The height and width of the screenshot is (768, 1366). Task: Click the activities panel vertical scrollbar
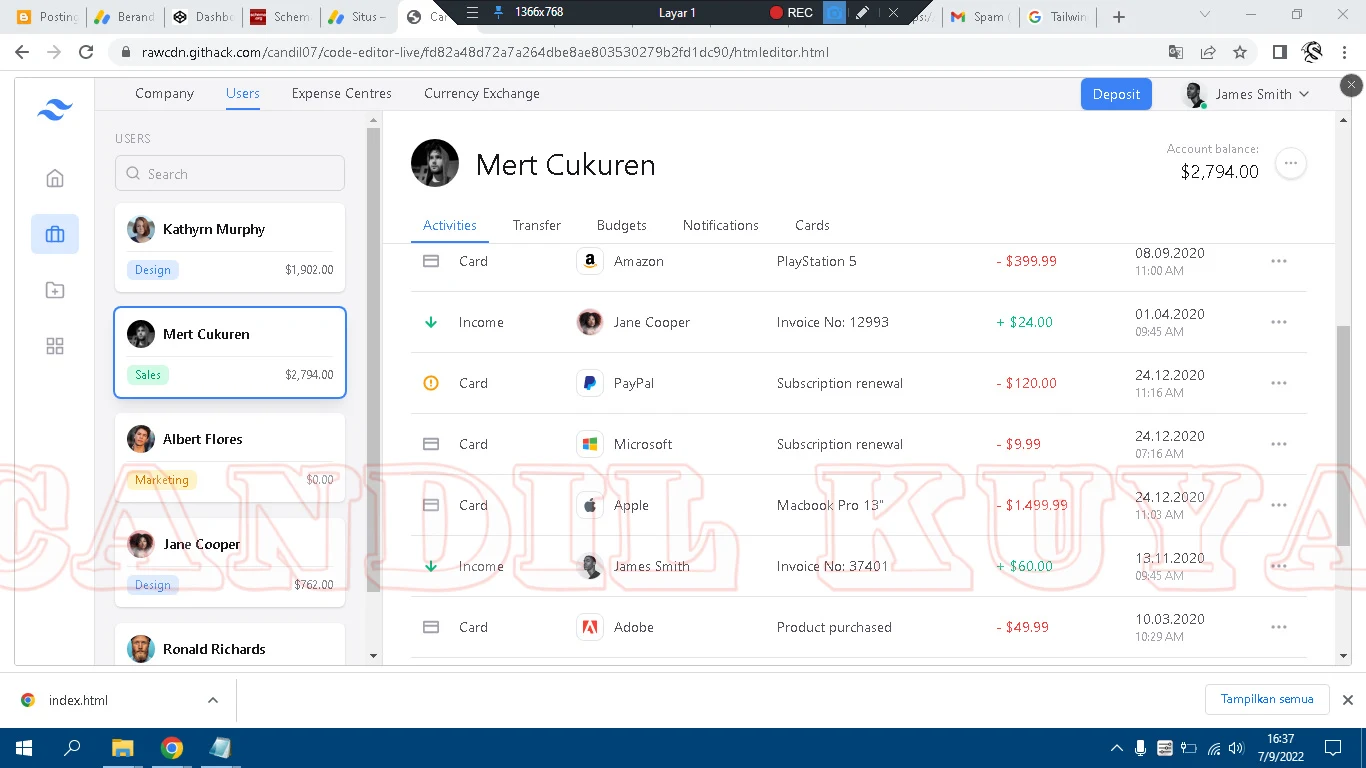(x=1343, y=435)
